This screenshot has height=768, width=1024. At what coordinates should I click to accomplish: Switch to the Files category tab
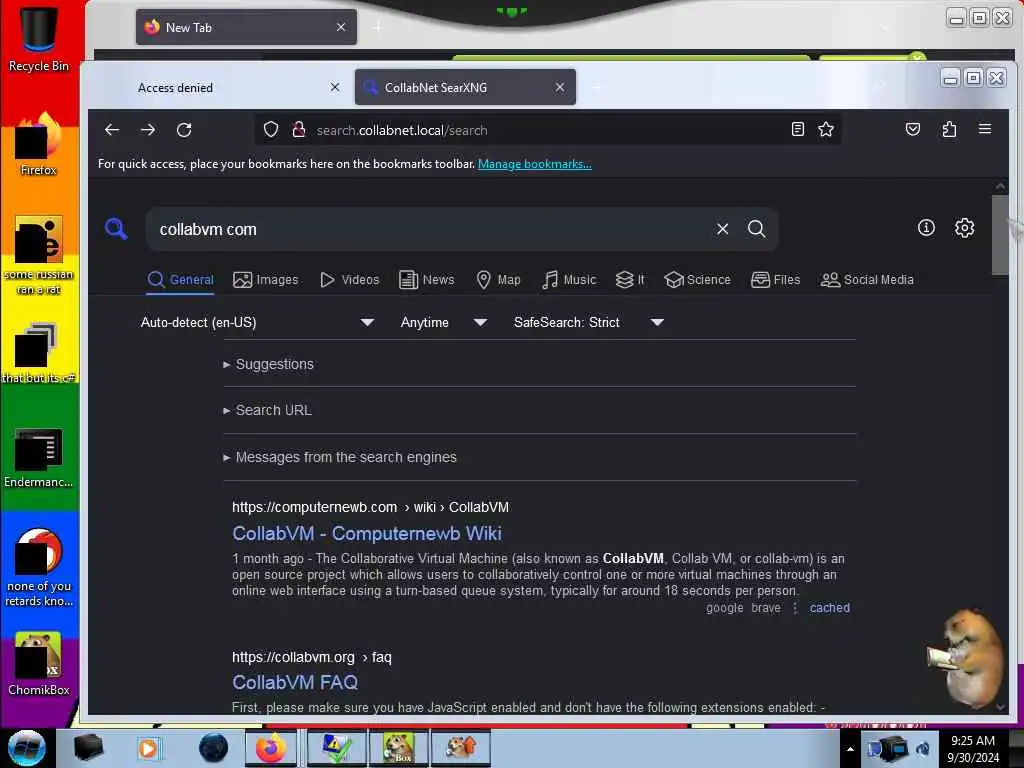click(775, 280)
